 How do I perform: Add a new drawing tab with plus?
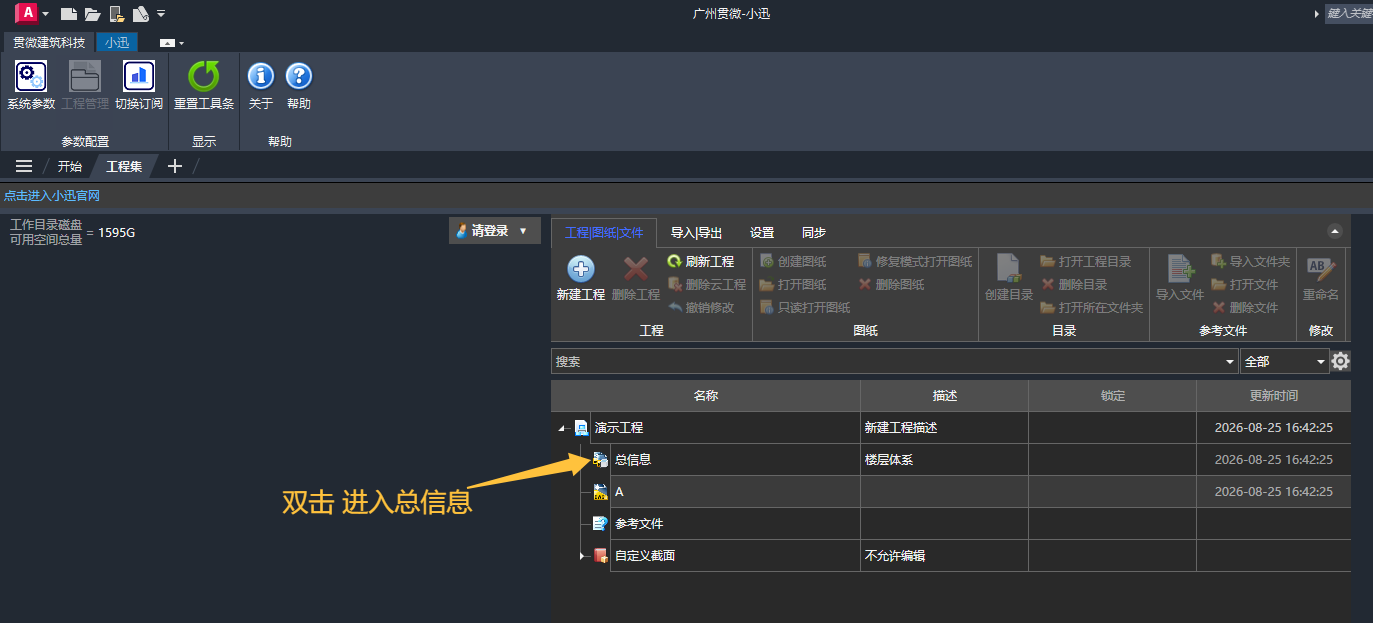click(x=175, y=166)
